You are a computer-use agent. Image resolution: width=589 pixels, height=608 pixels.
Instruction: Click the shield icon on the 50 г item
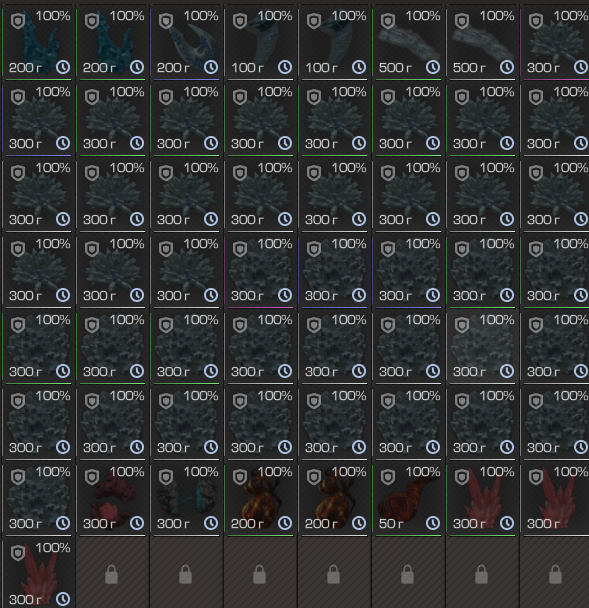(388, 477)
